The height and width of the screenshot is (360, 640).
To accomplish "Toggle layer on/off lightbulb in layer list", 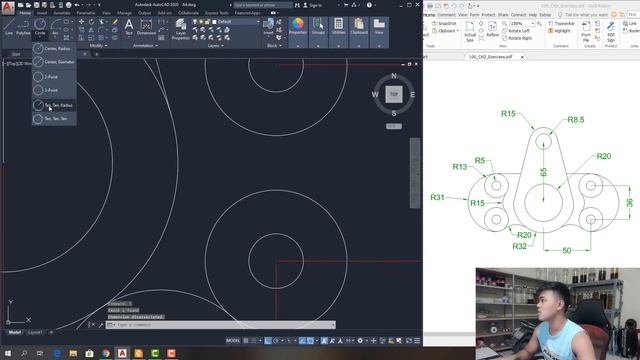I will tap(195, 22).
